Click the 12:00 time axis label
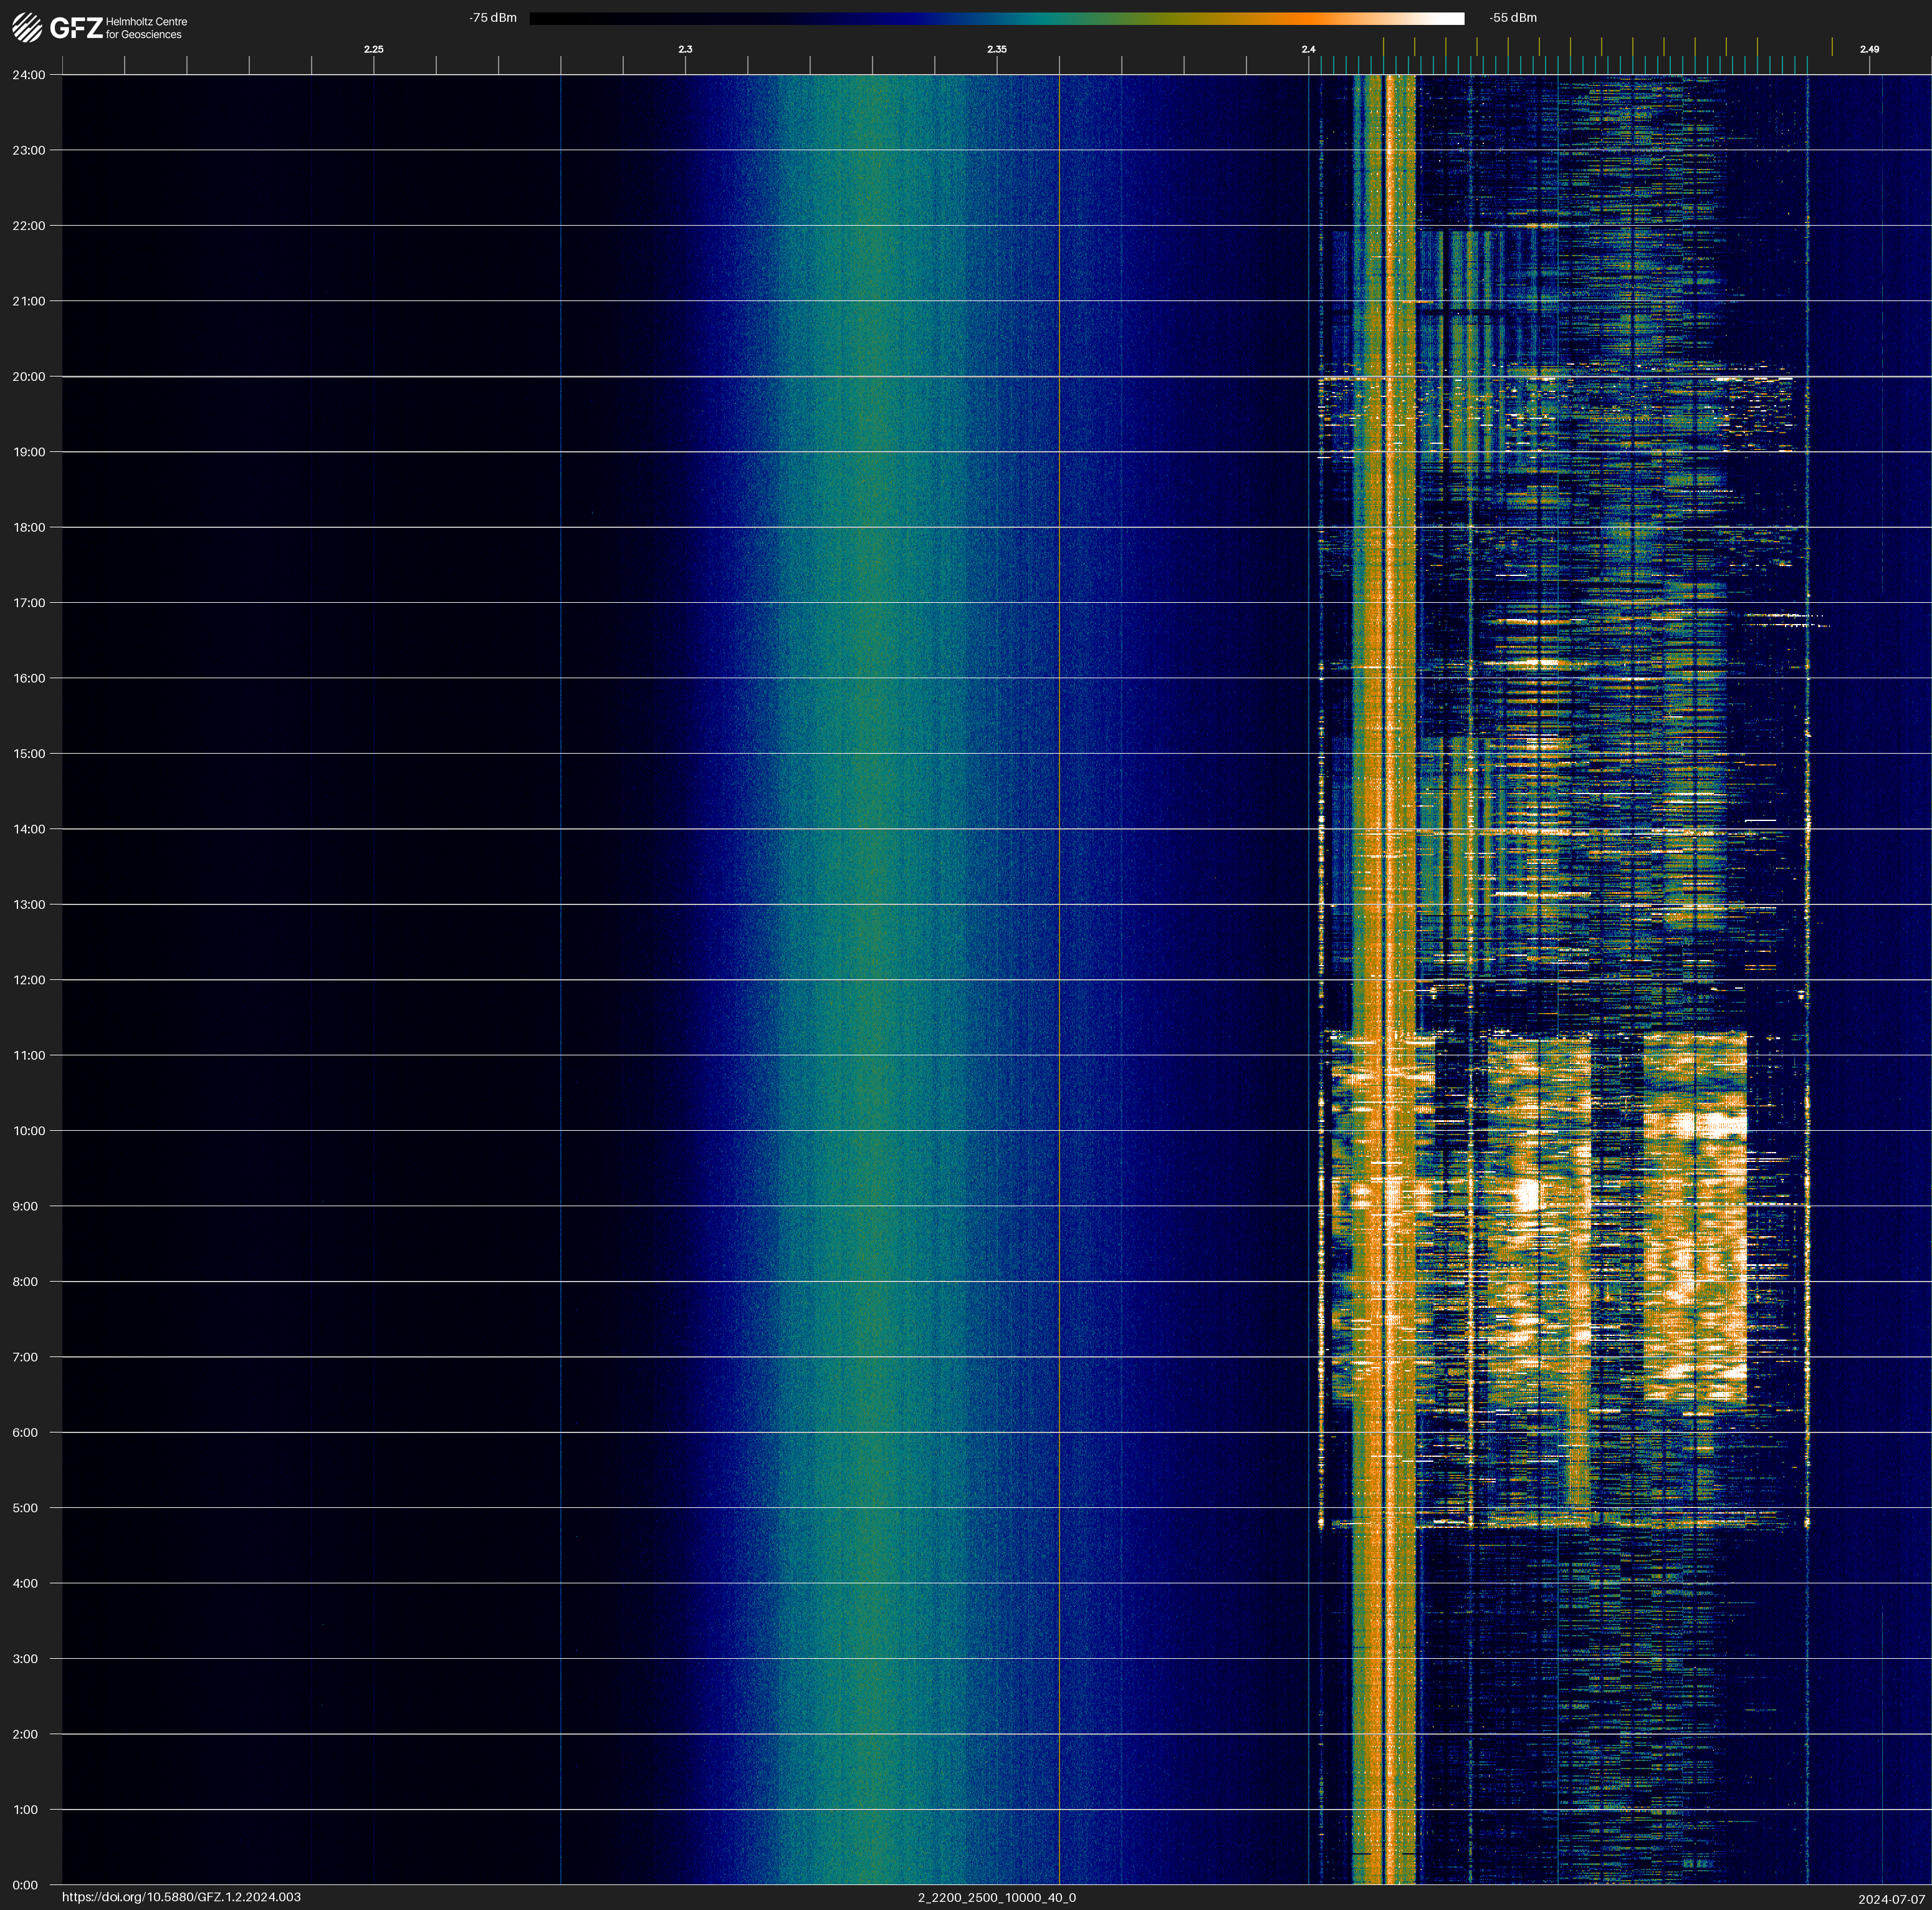Viewport: 1932px width, 1910px height. pyautogui.click(x=29, y=980)
